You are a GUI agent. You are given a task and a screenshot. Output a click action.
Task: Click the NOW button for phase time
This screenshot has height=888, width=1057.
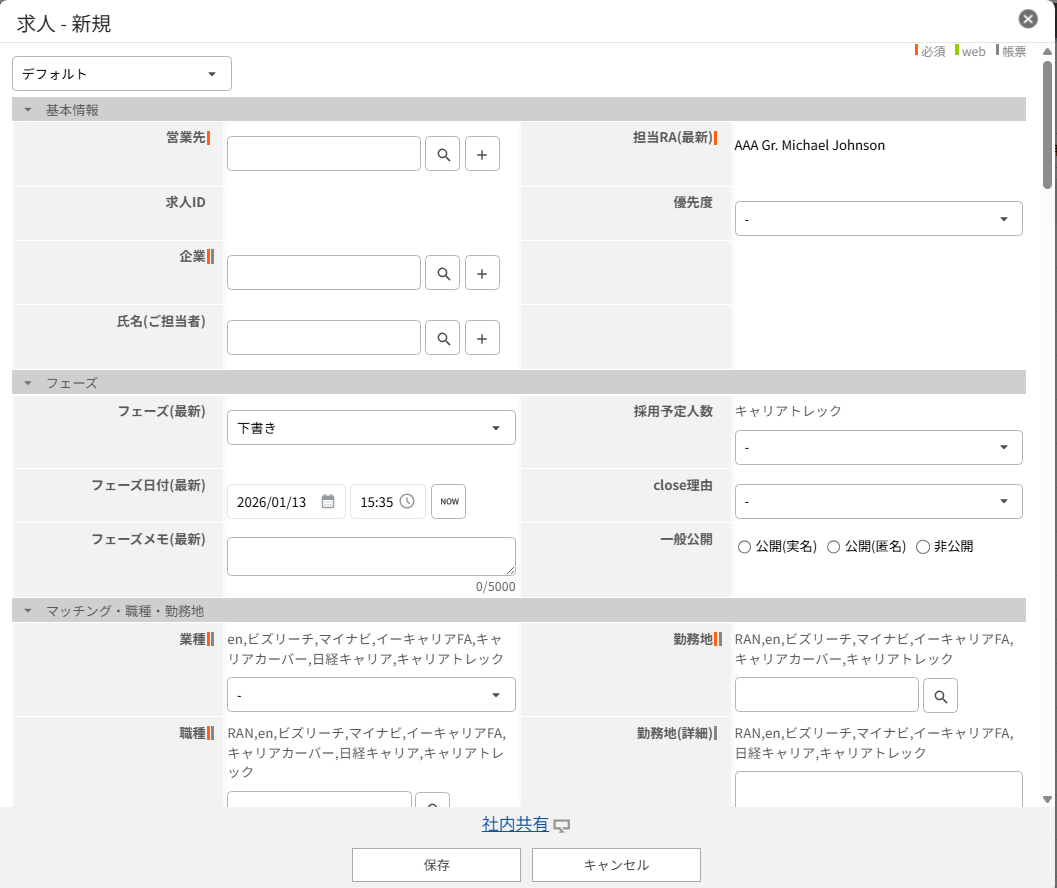[x=448, y=502]
